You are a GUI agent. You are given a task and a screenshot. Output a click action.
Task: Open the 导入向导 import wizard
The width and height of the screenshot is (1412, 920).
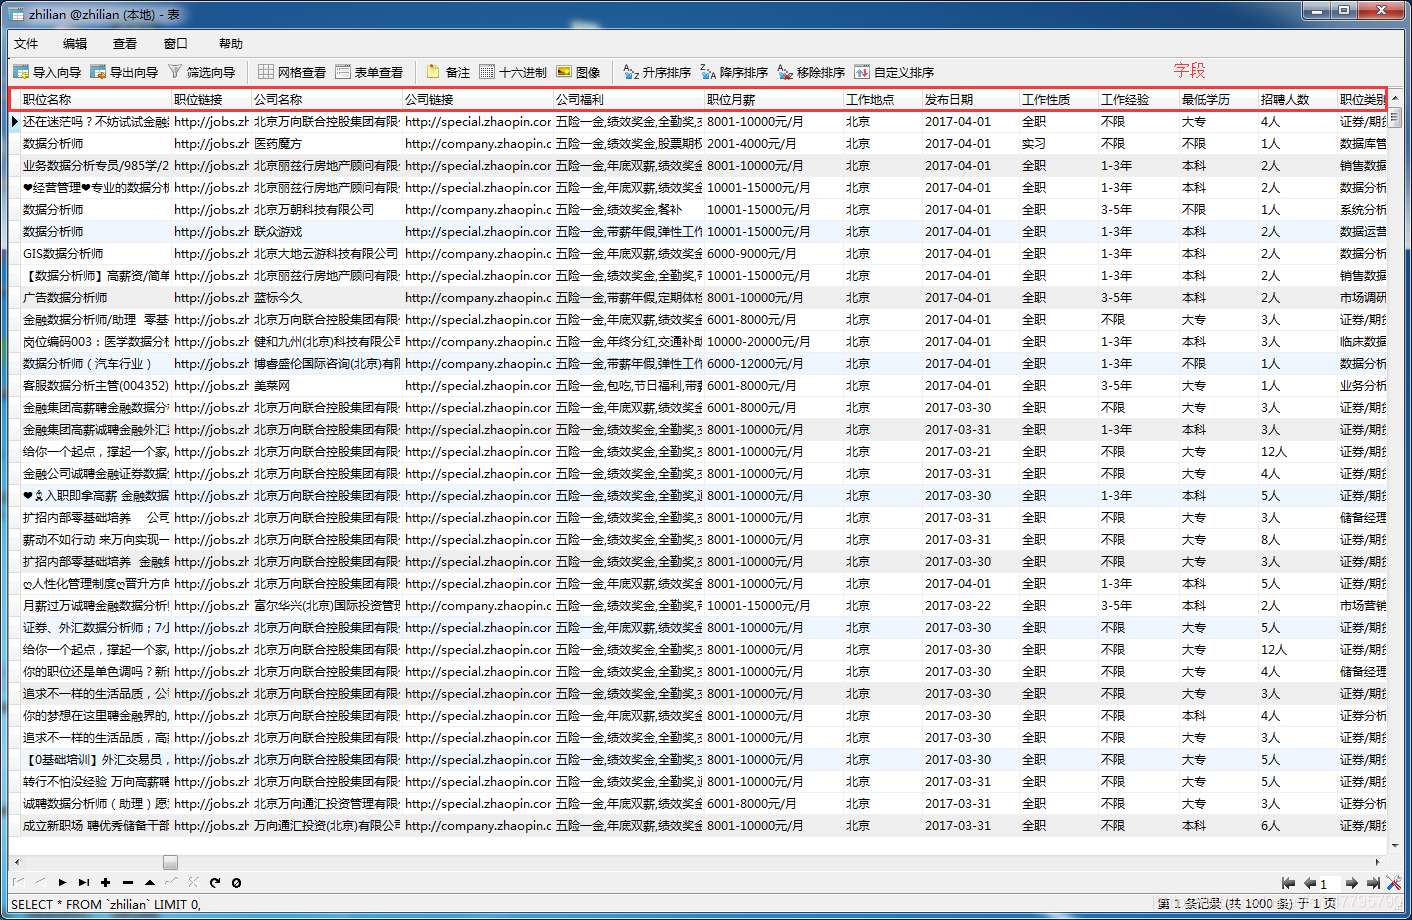(x=47, y=72)
